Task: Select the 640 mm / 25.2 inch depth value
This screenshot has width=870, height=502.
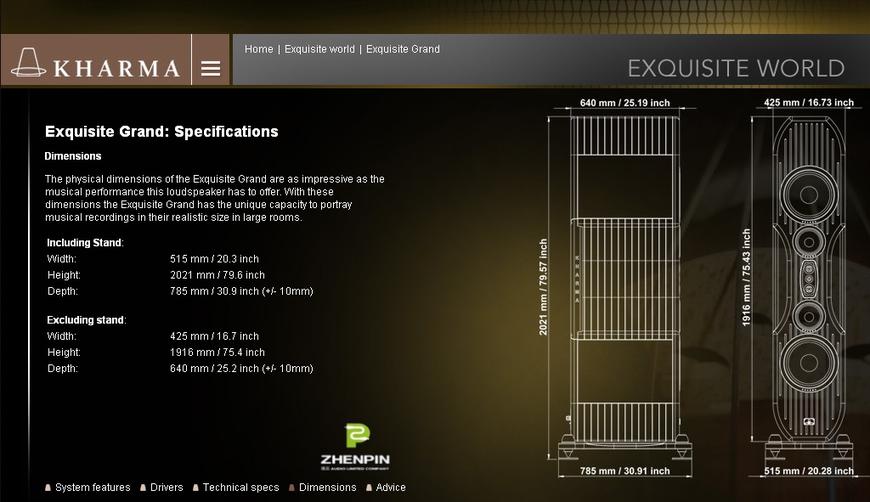Action: 241,368
